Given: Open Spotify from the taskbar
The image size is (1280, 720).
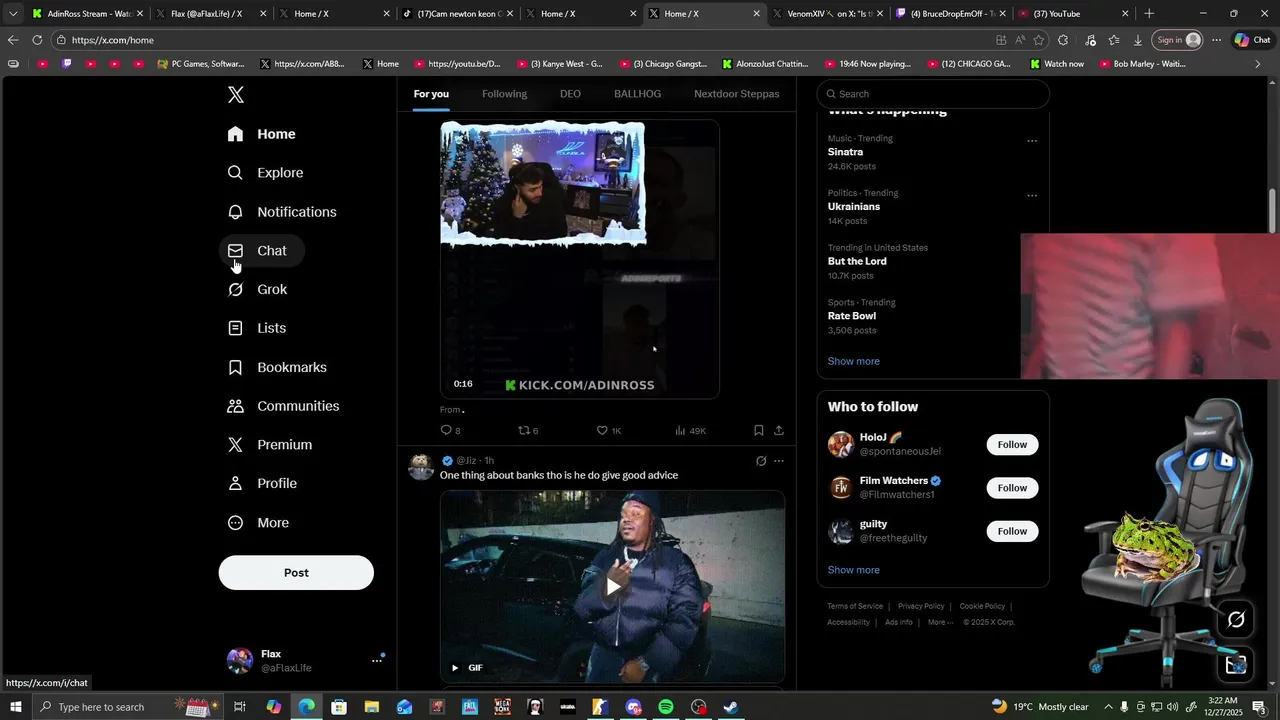Looking at the screenshot, I should 666,707.
